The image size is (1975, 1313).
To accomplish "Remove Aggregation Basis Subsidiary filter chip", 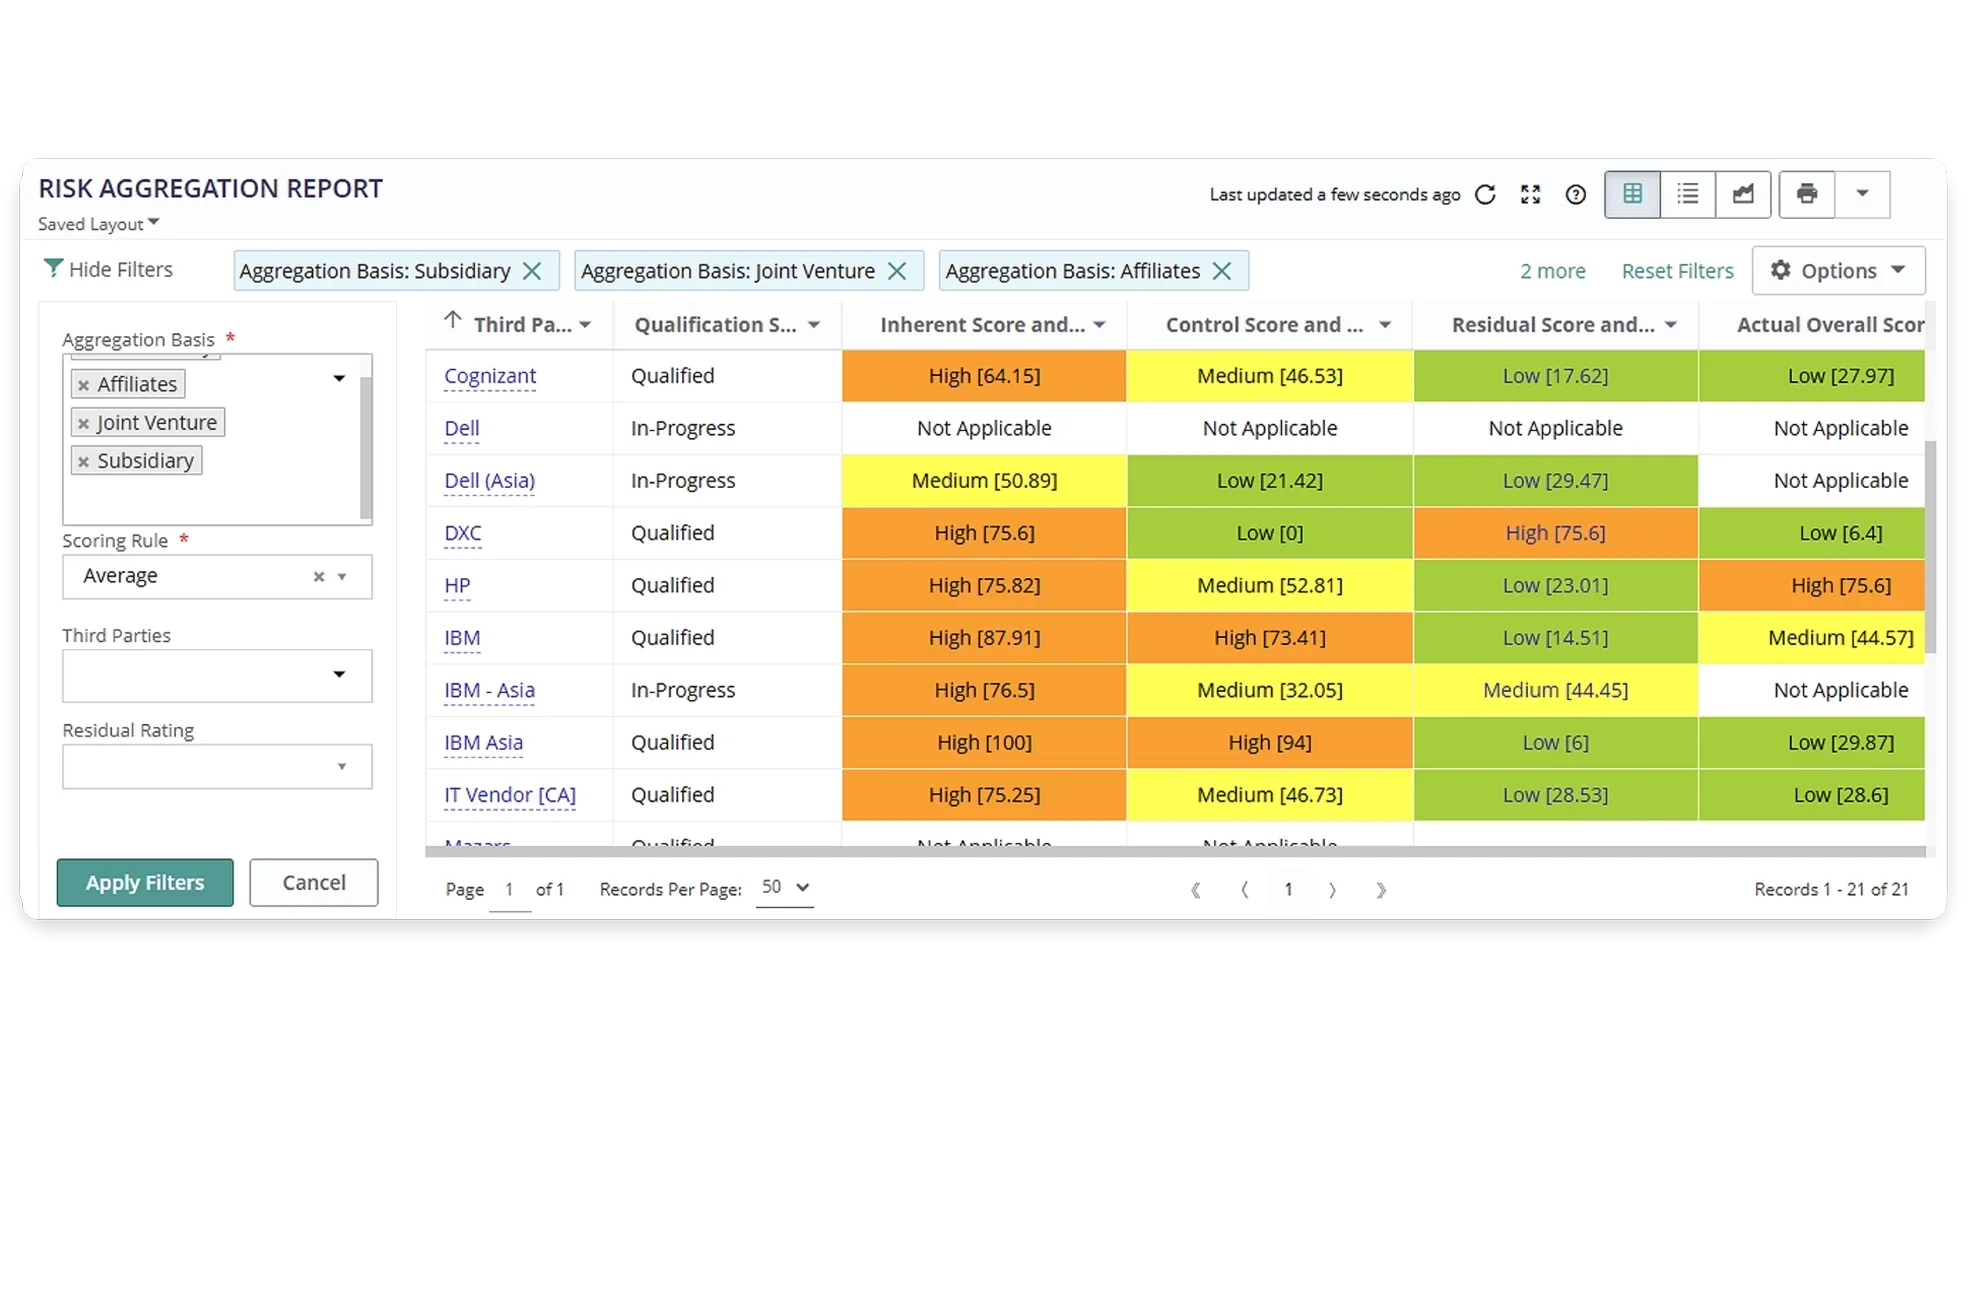I will tap(532, 271).
